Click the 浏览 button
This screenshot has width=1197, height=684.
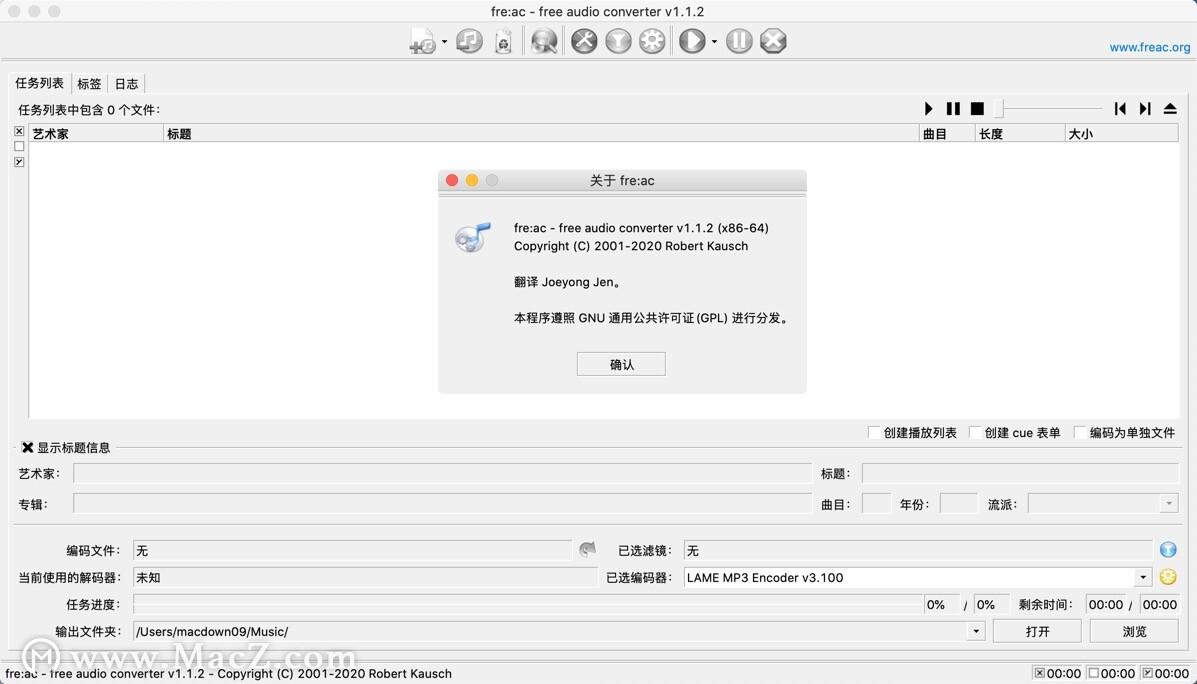(1134, 631)
